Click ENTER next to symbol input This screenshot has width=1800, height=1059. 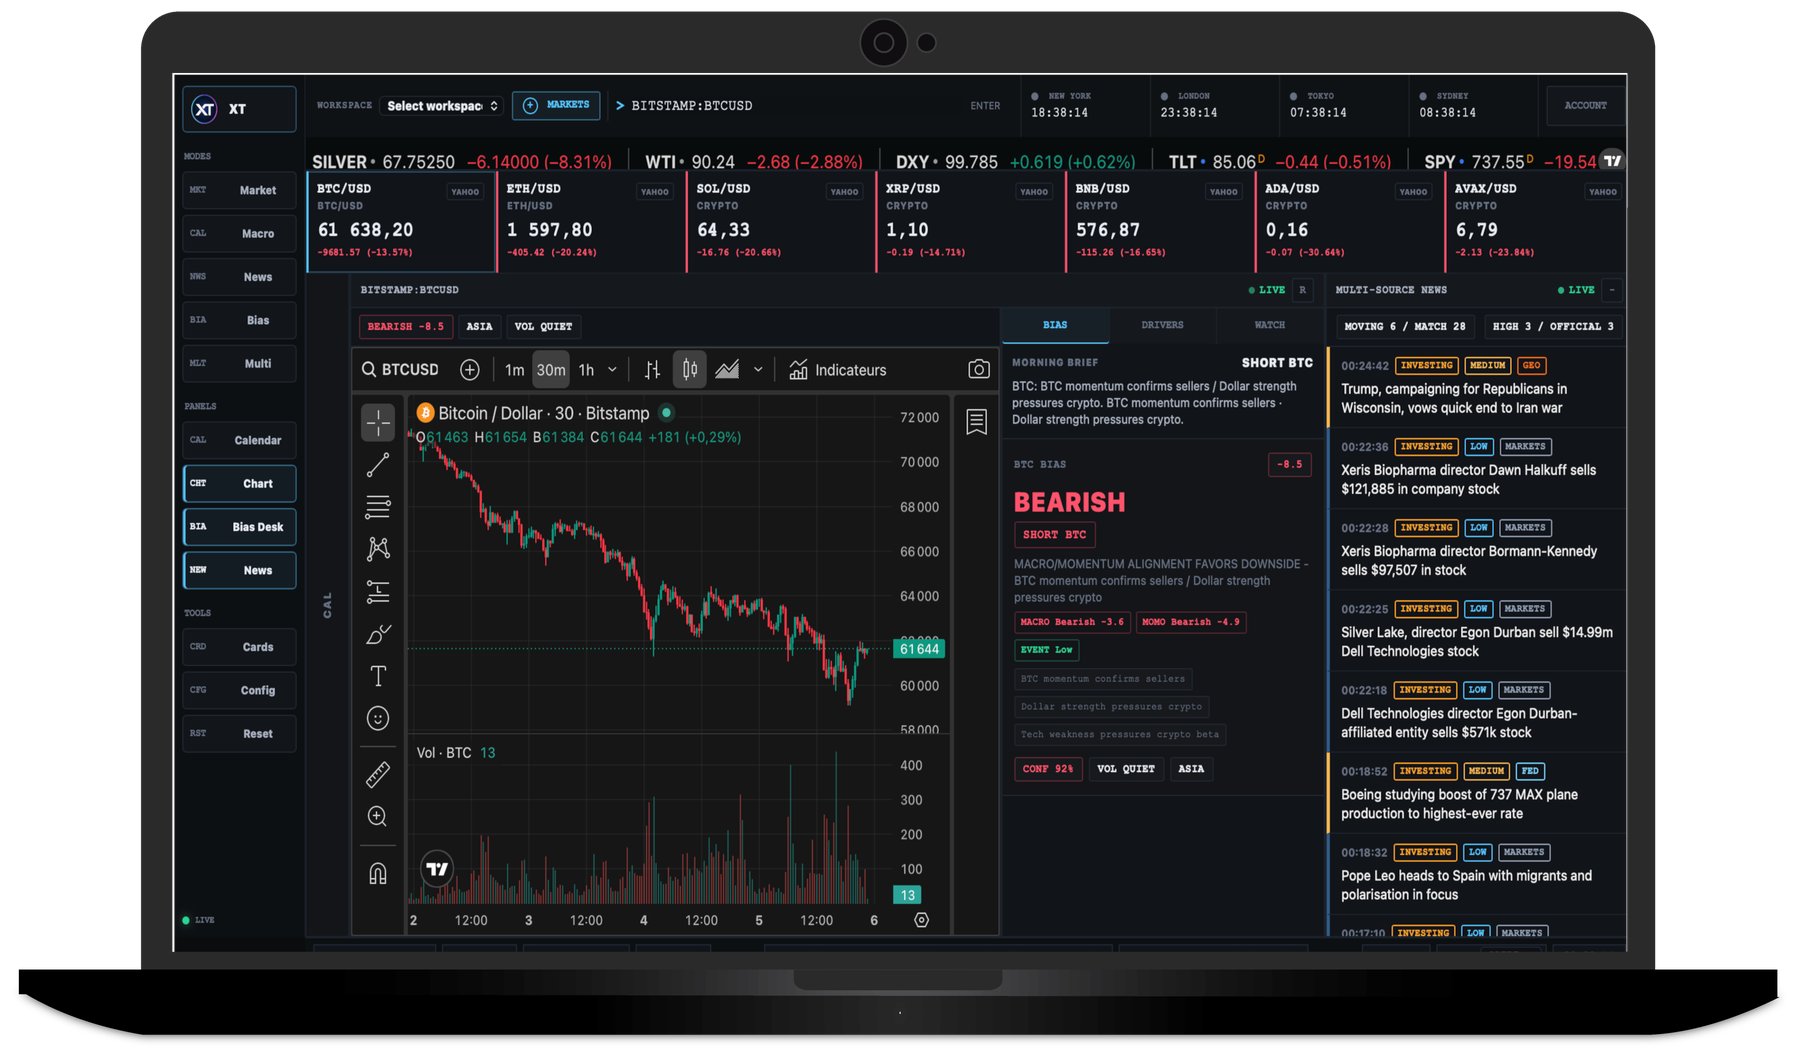[985, 106]
